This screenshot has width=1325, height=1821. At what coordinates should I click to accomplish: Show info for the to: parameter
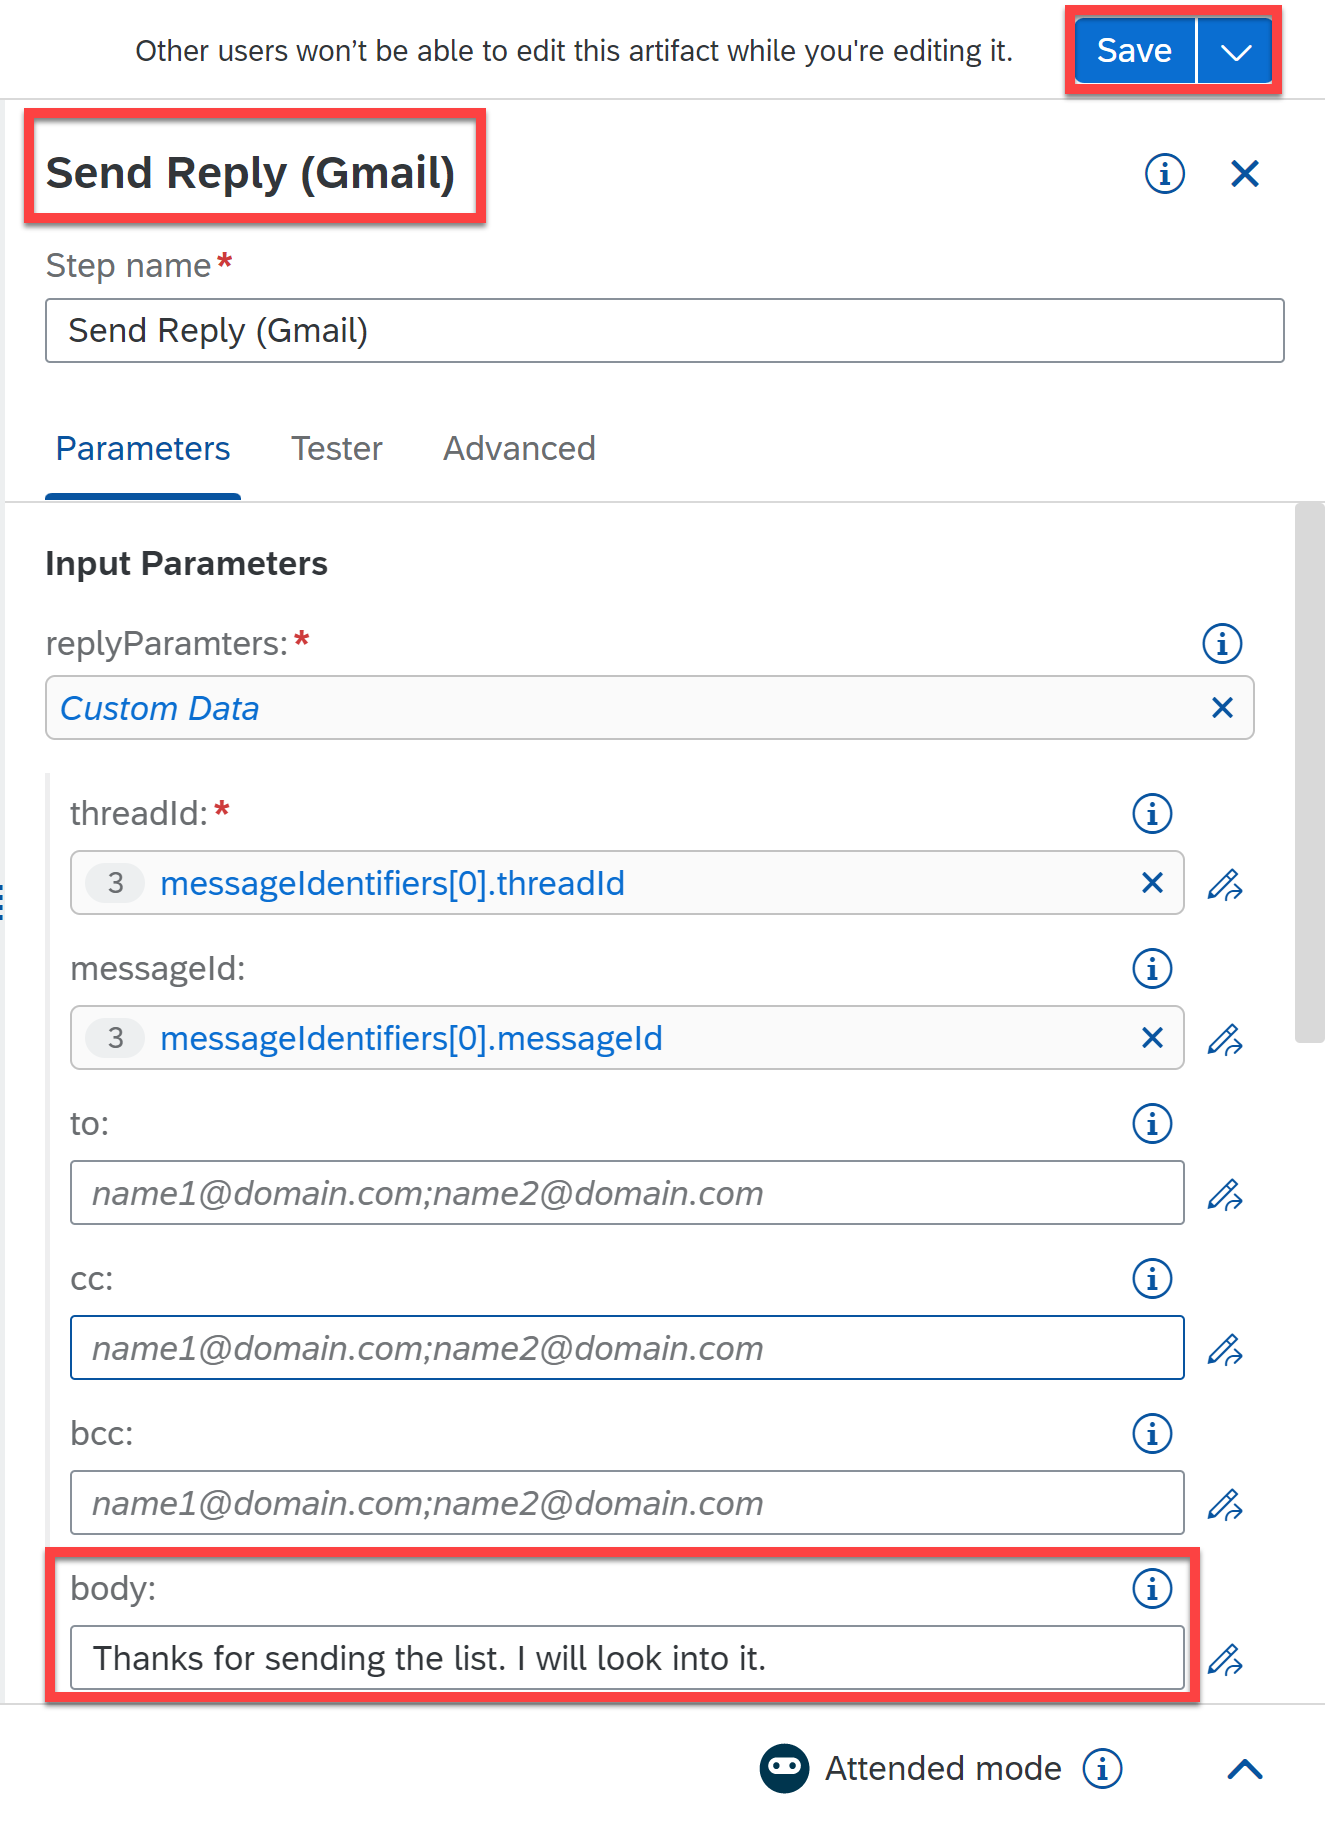1152,1123
